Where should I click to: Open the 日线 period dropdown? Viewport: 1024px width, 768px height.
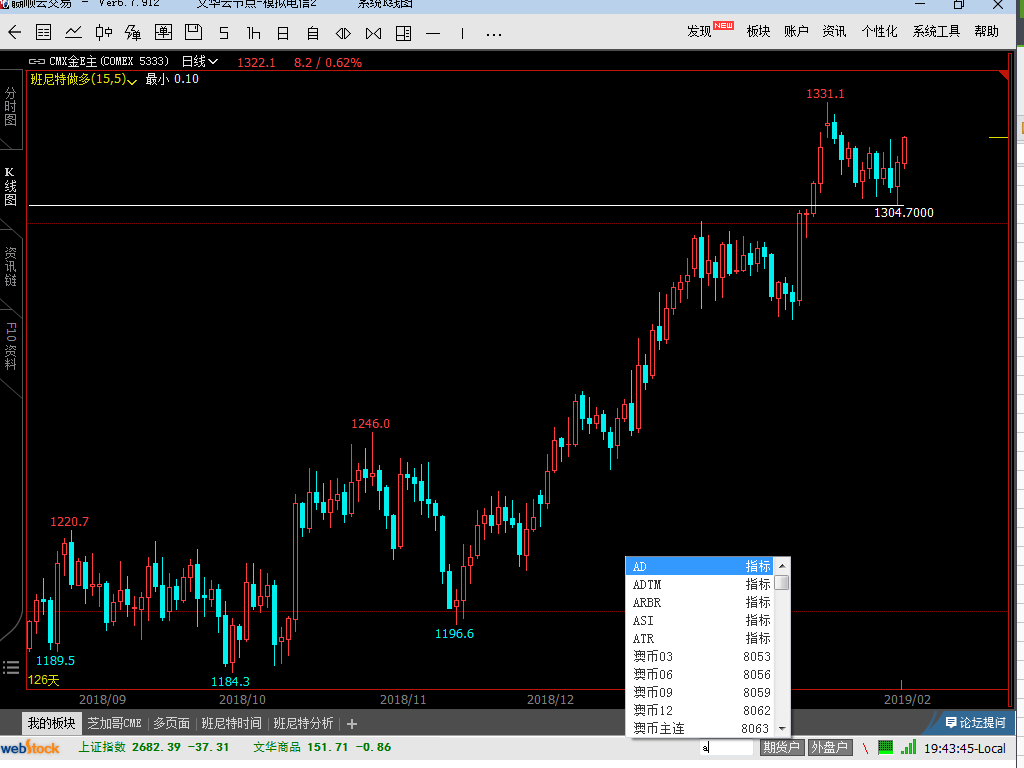pyautogui.click(x=200, y=61)
